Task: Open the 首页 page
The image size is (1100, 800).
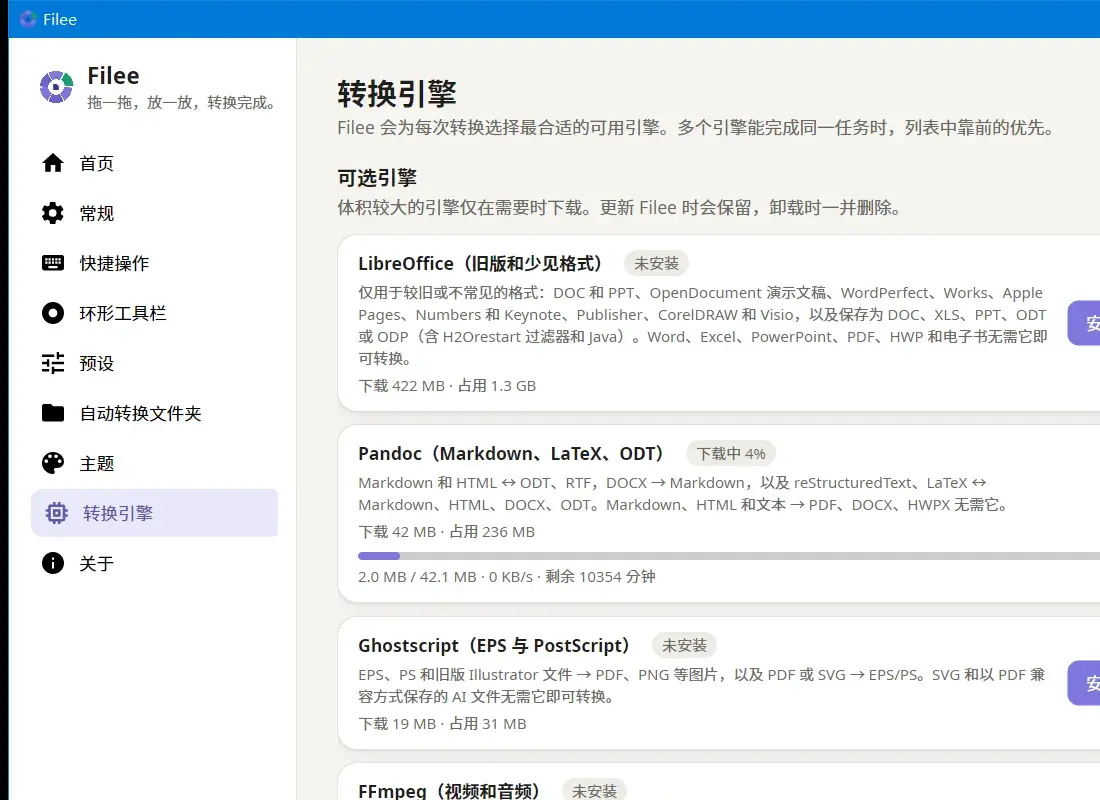Action: point(154,163)
